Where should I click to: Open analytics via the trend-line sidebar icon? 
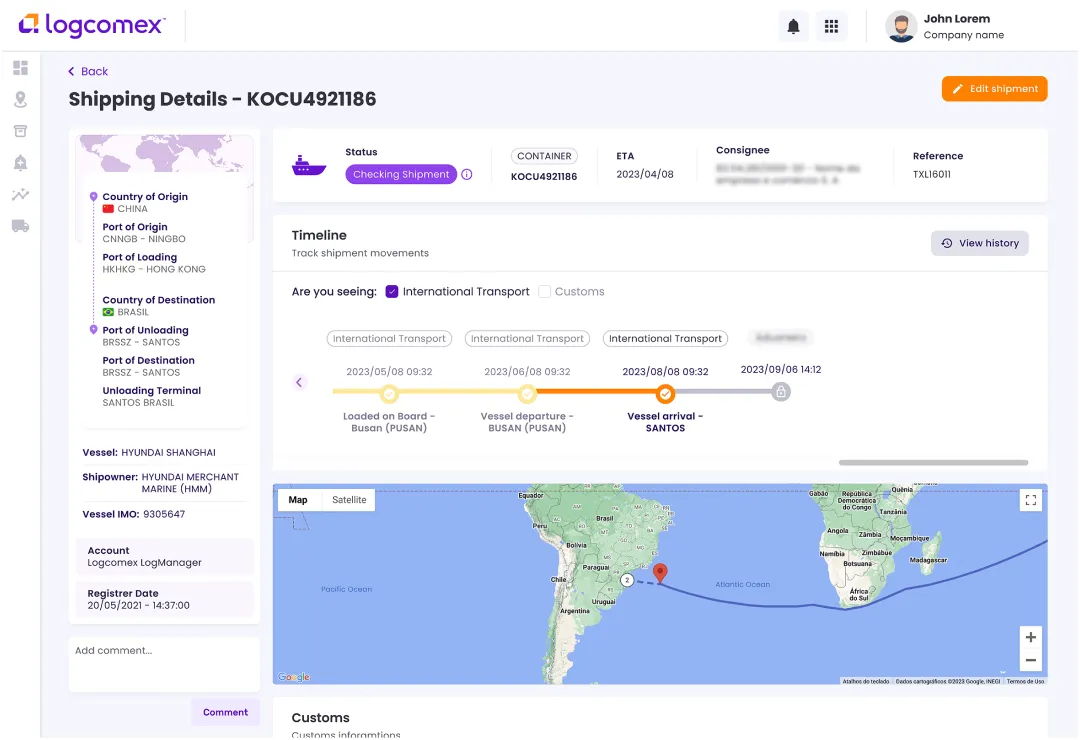(20, 194)
